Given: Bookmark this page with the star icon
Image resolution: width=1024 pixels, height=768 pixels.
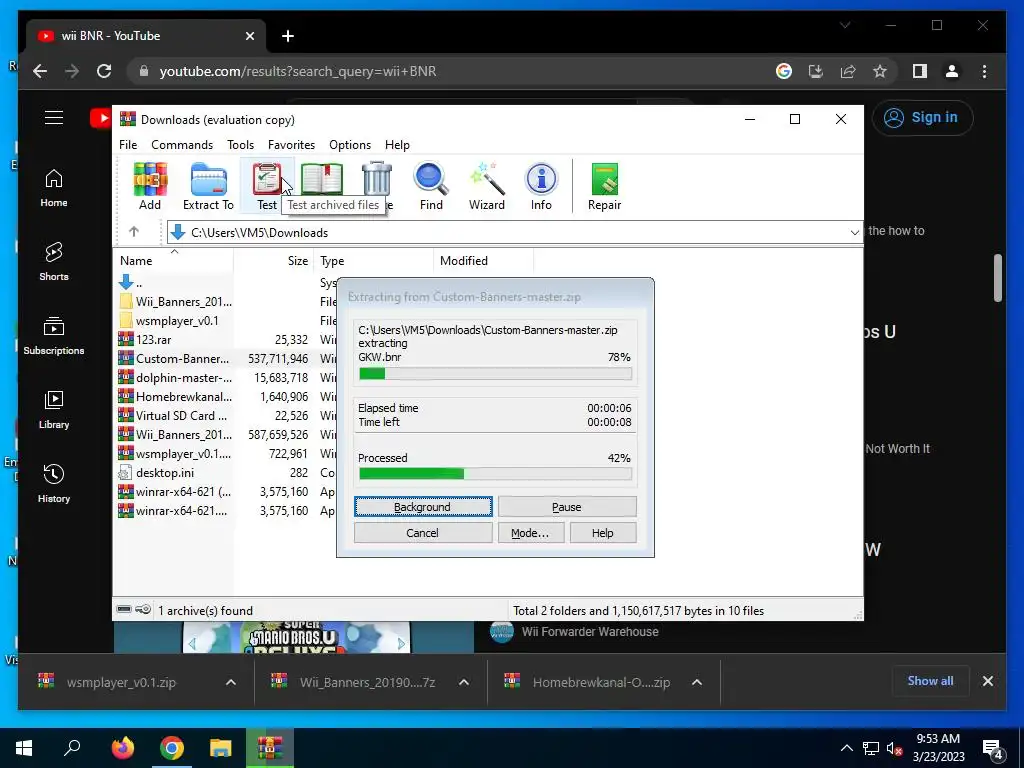Looking at the screenshot, I should (880, 71).
